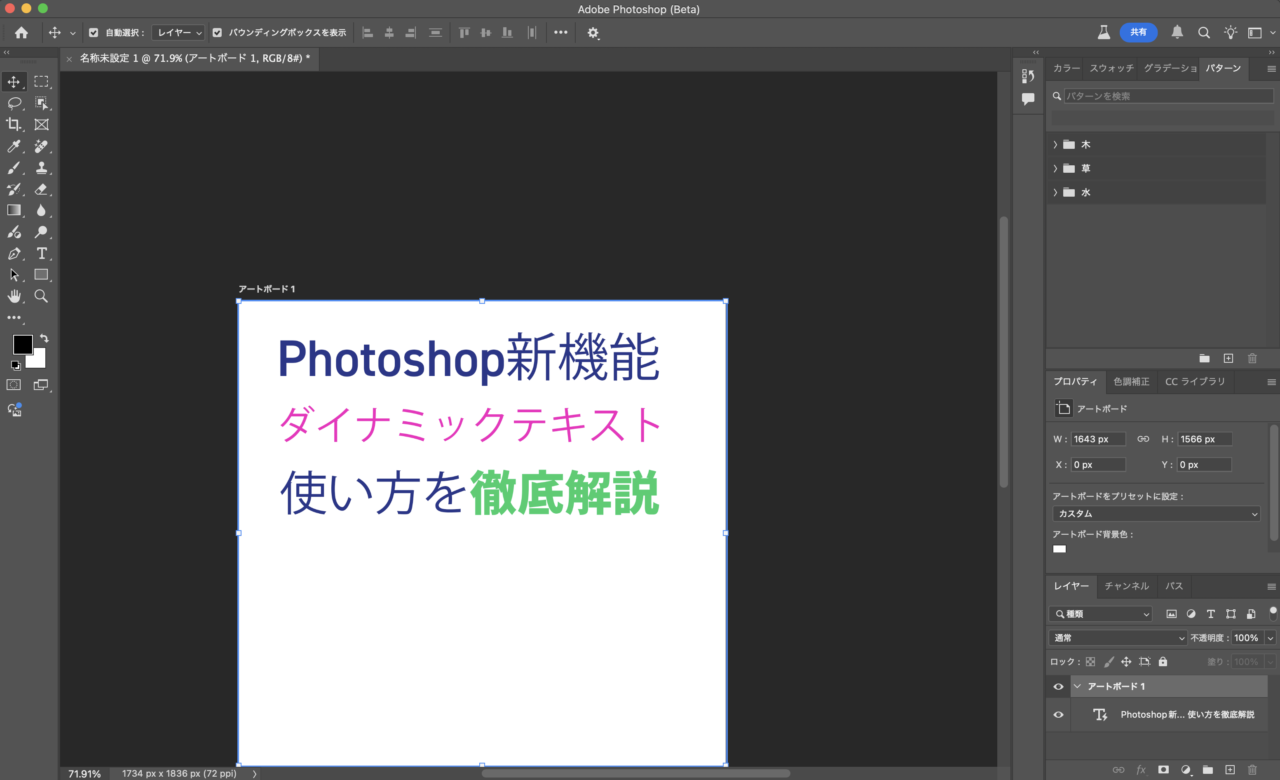
Task: Switch to the CC ライブラリ tab
Action: (x=1195, y=382)
